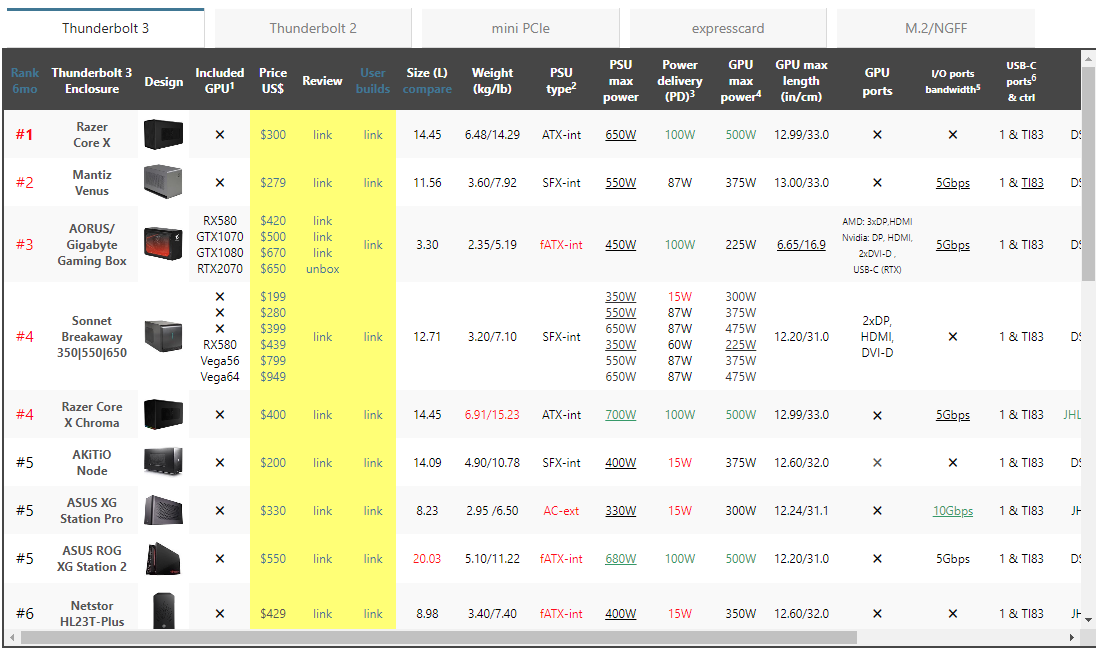Click the vertical scrollbar thumb
The width and height of the screenshot is (1096, 649).
[1088, 173]
